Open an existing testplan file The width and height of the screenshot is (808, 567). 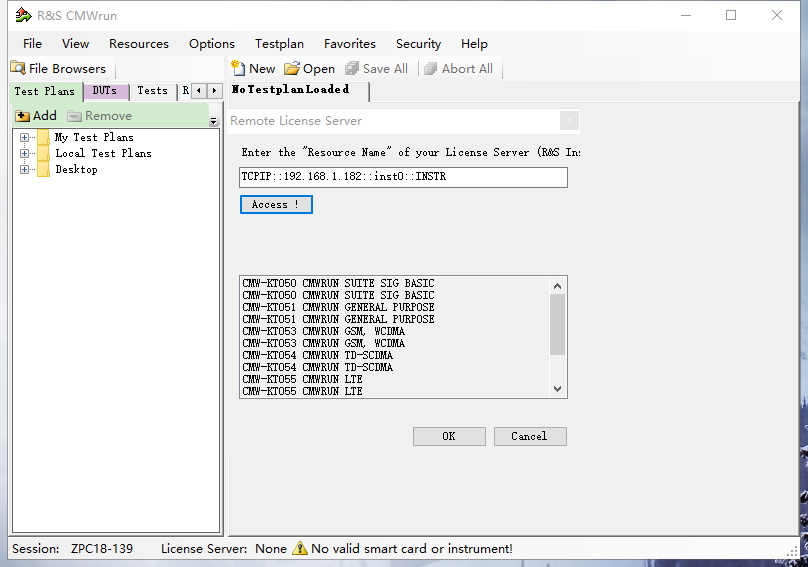(x=310, y=69)
